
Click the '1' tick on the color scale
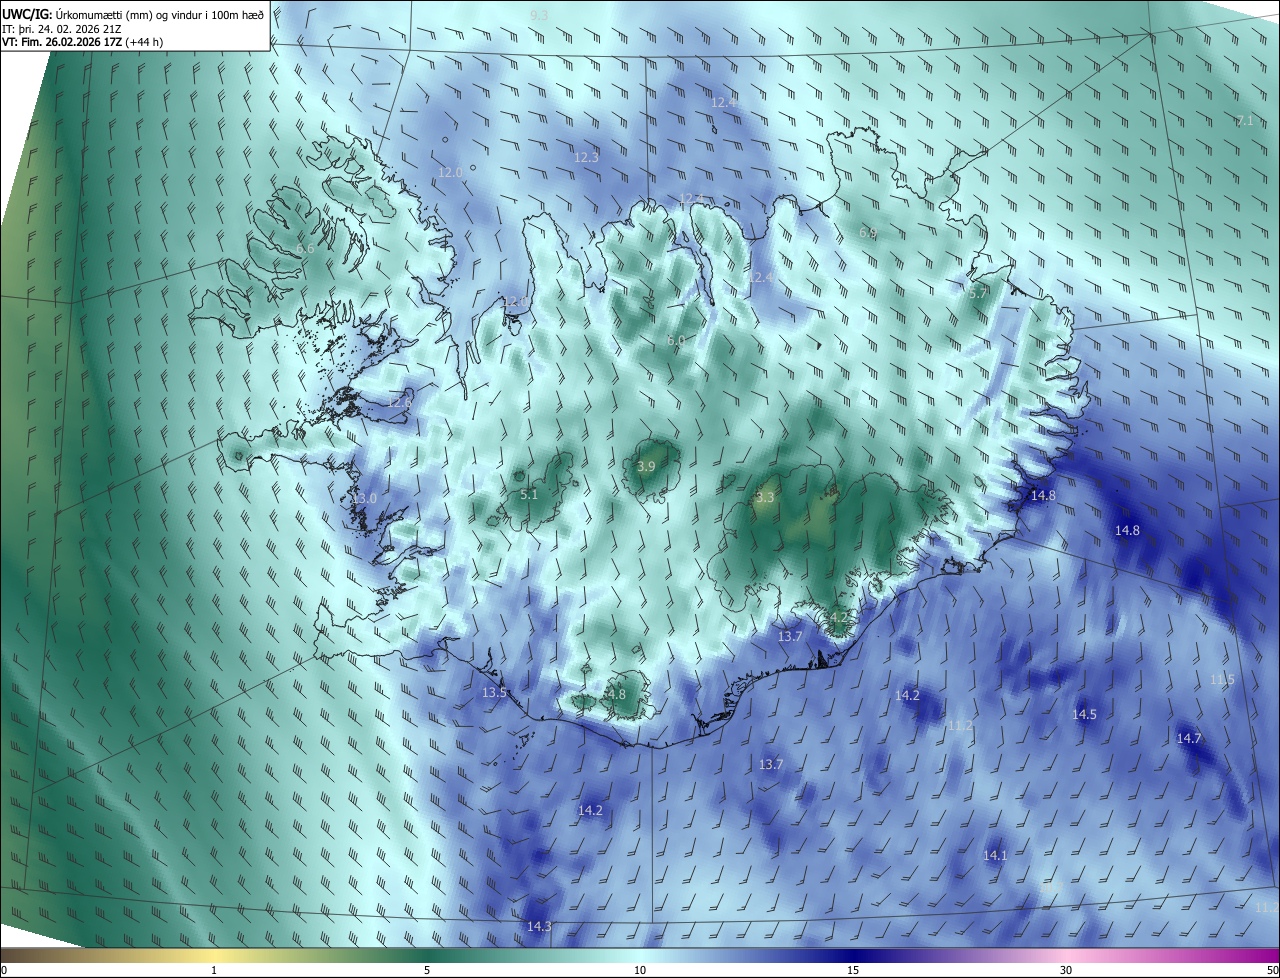pos(214,970)
